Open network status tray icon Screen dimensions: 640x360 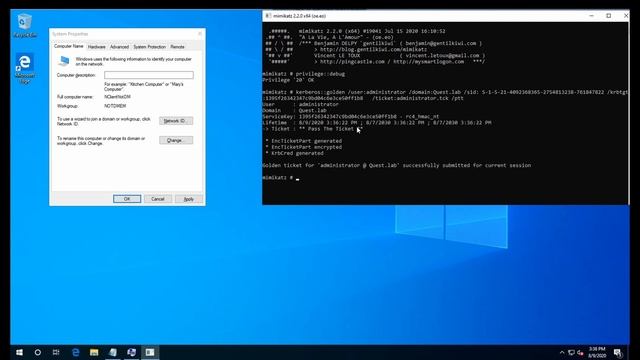571,353
